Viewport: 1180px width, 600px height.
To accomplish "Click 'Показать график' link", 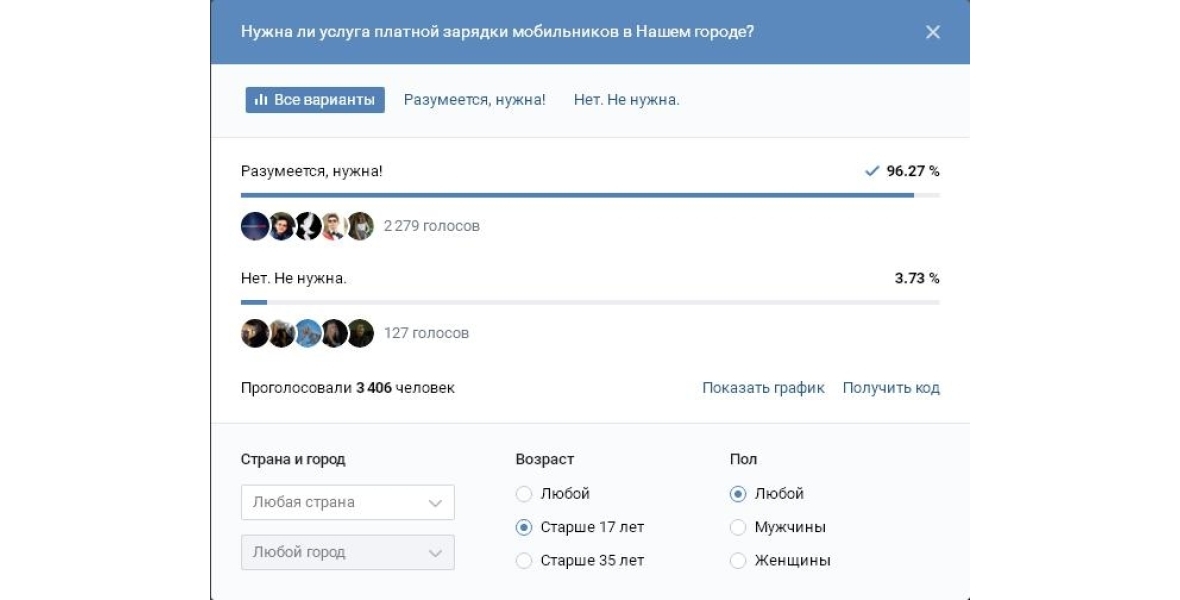I will pos(763,388).
